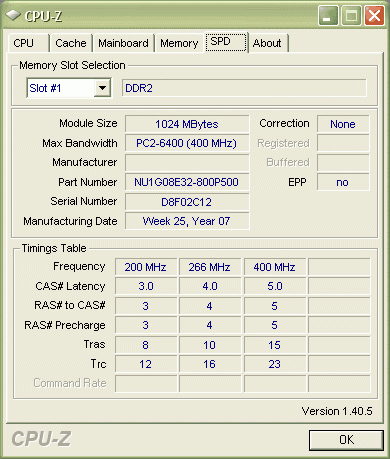The image size is (390, 459).
Task: Click the Memory Slot Selection group label
Action: point(72,65)
